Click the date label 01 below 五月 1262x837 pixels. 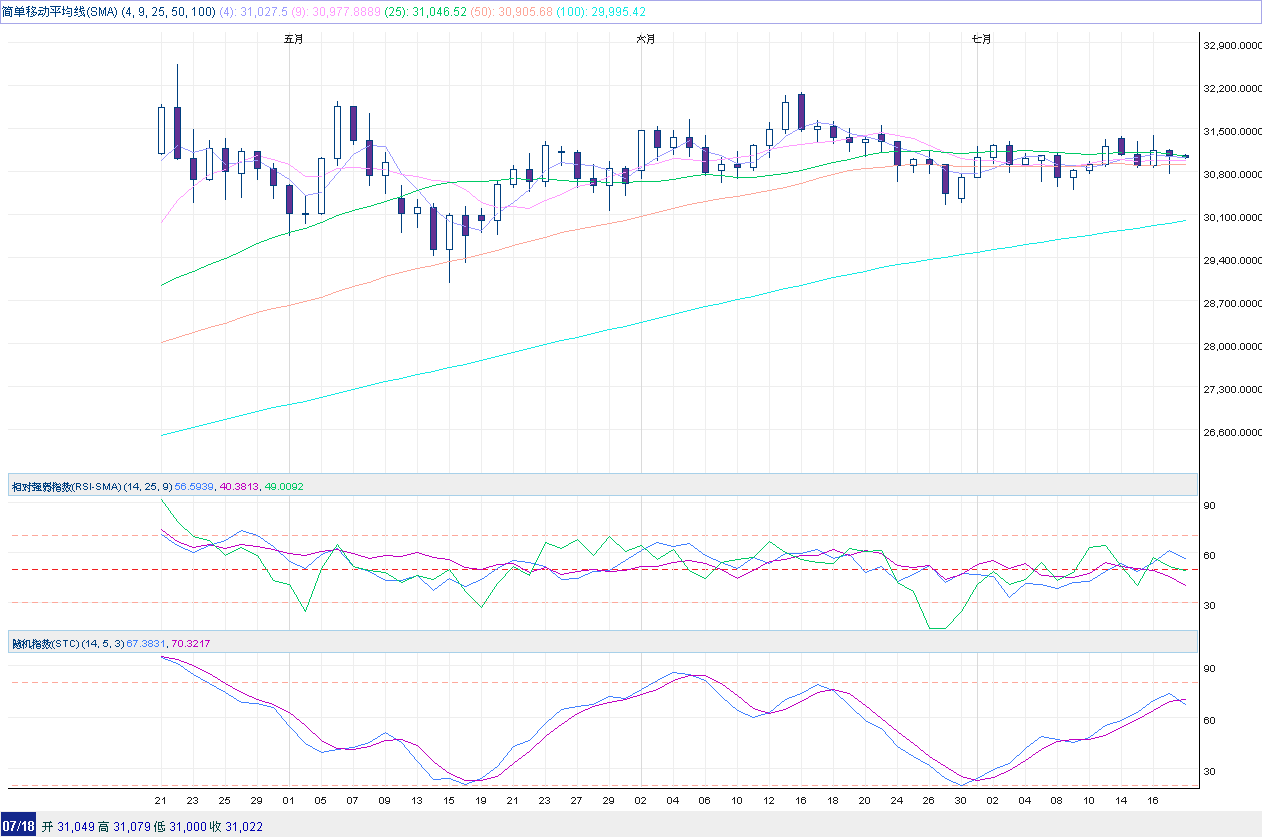[289, 801]
